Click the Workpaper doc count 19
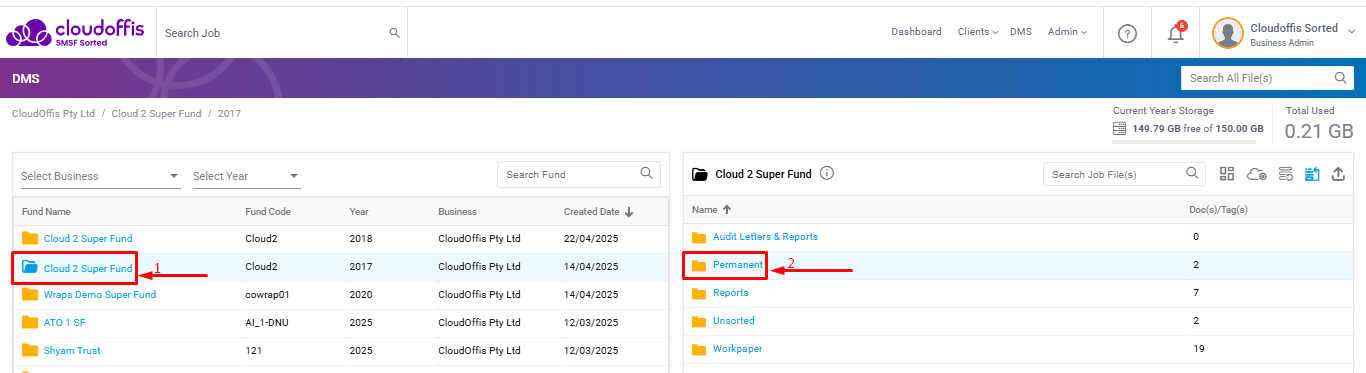The width and height of the screenshot is (1366, 373). pyautogui.click(x=1198, y=349)
